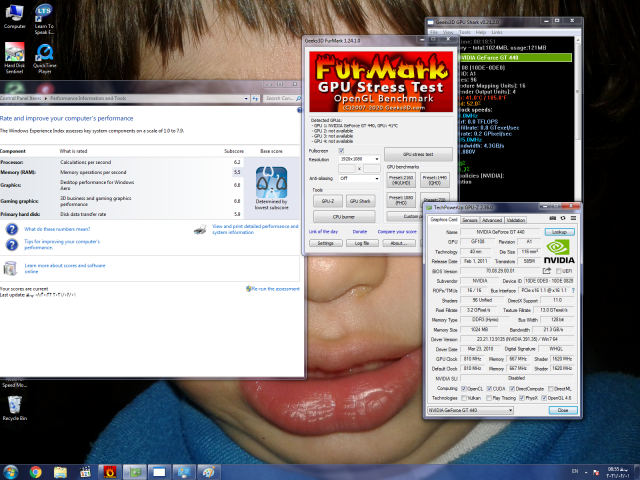Click the Lookup button in GPU-Z
The height and width of the screenshot is (480, 640).
(559, 231)
